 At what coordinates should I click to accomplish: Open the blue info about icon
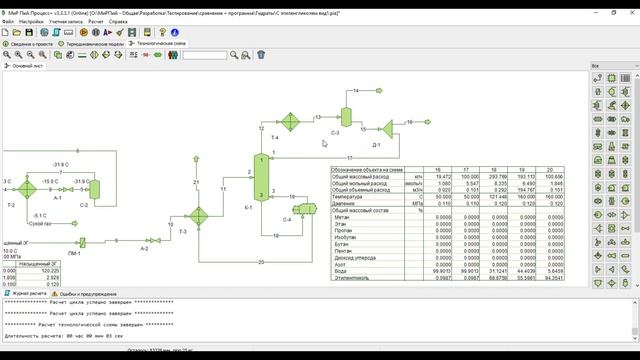175,32
